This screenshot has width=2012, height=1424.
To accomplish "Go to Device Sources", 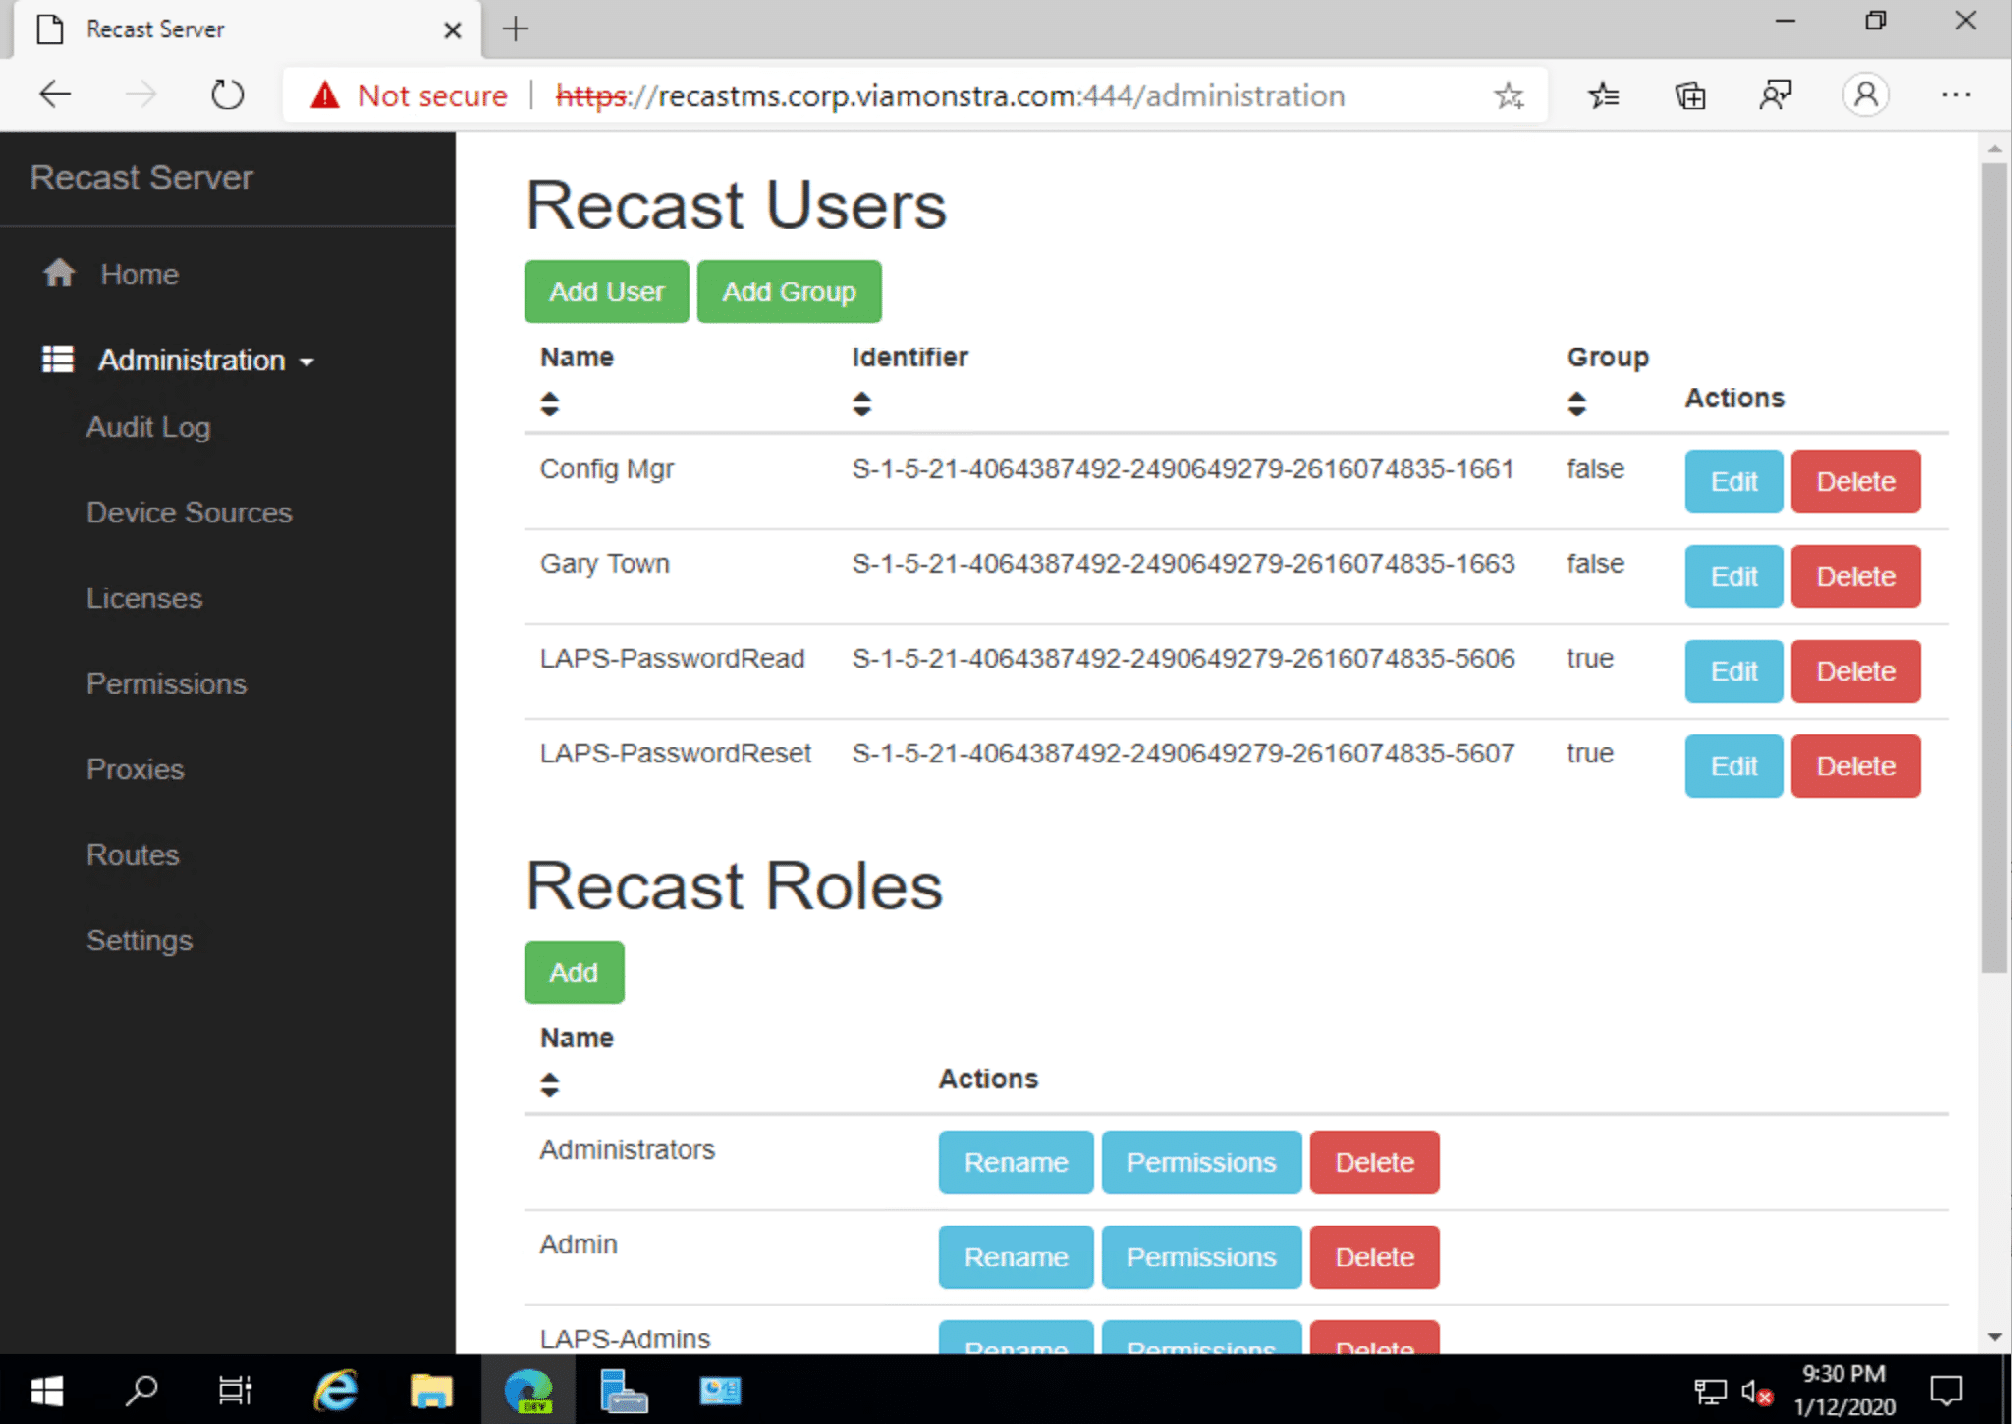I will 189,512.
